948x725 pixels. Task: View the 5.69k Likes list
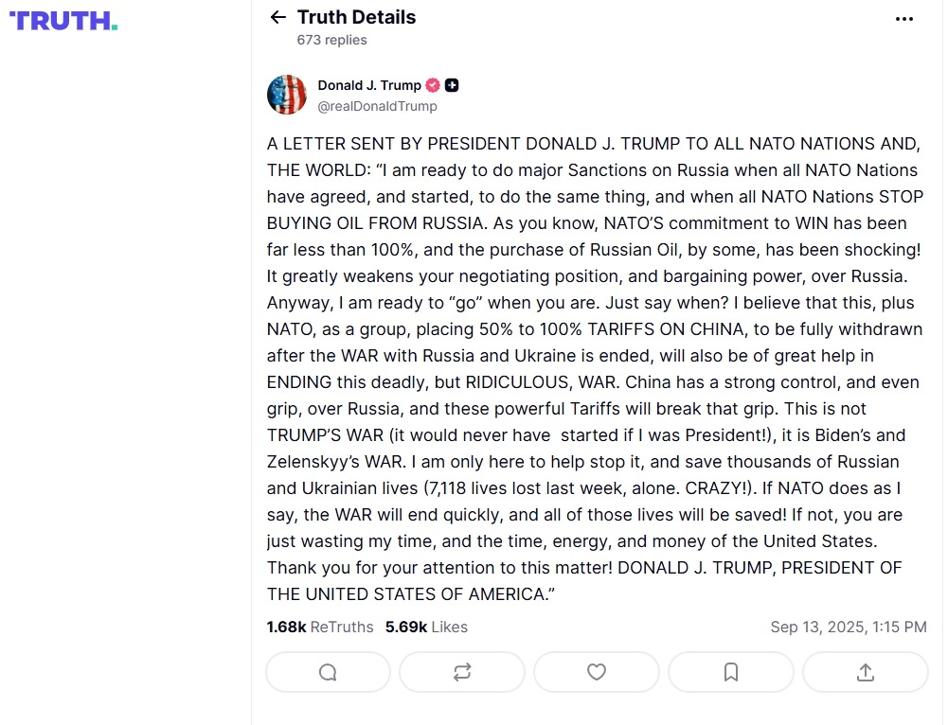(426, 627)
